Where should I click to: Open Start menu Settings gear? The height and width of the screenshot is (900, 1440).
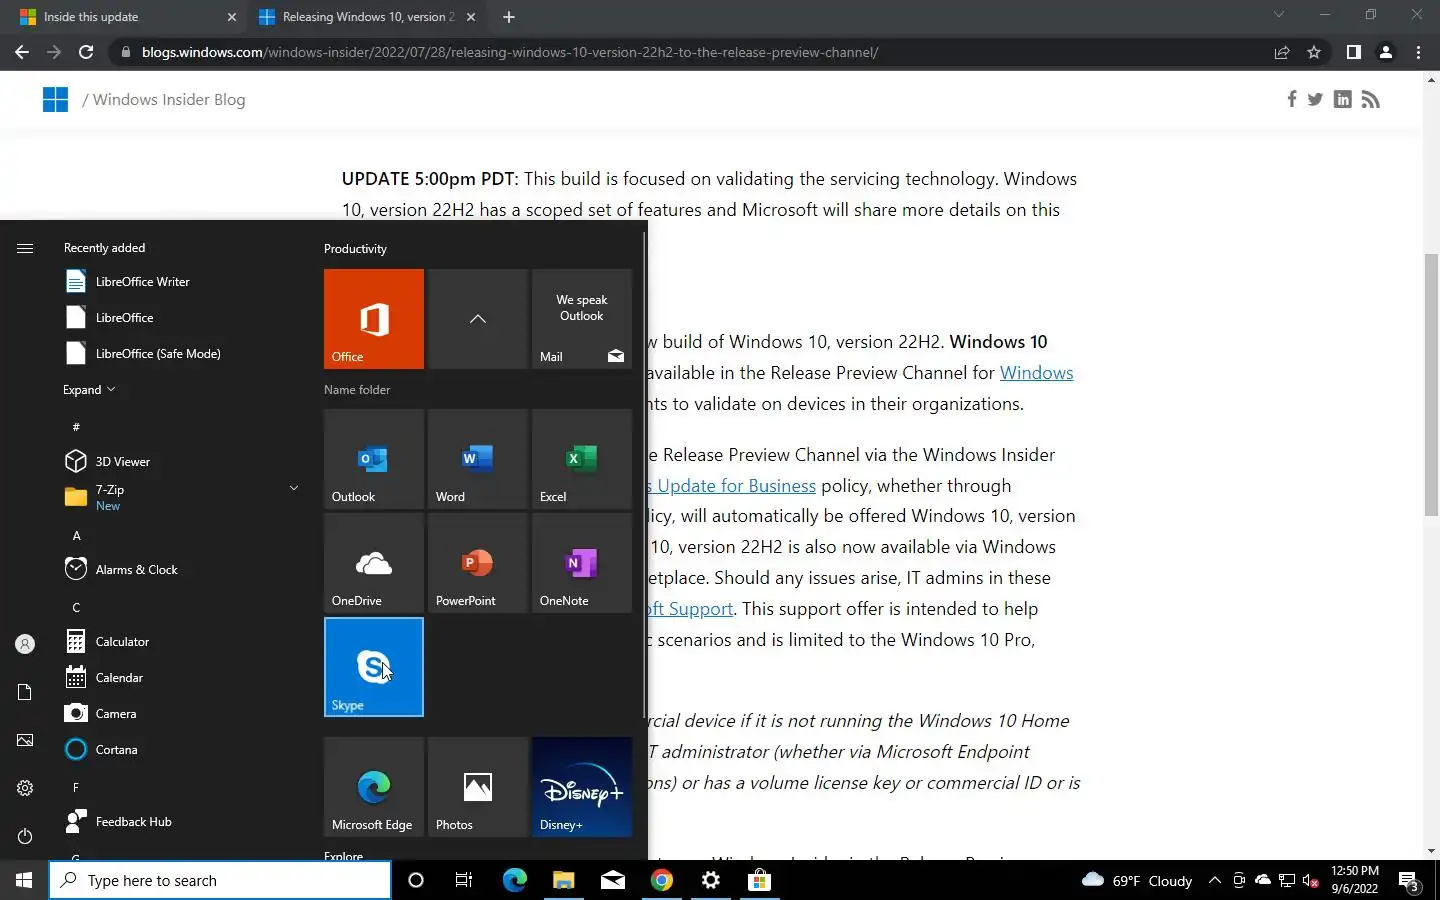point(25,788)
